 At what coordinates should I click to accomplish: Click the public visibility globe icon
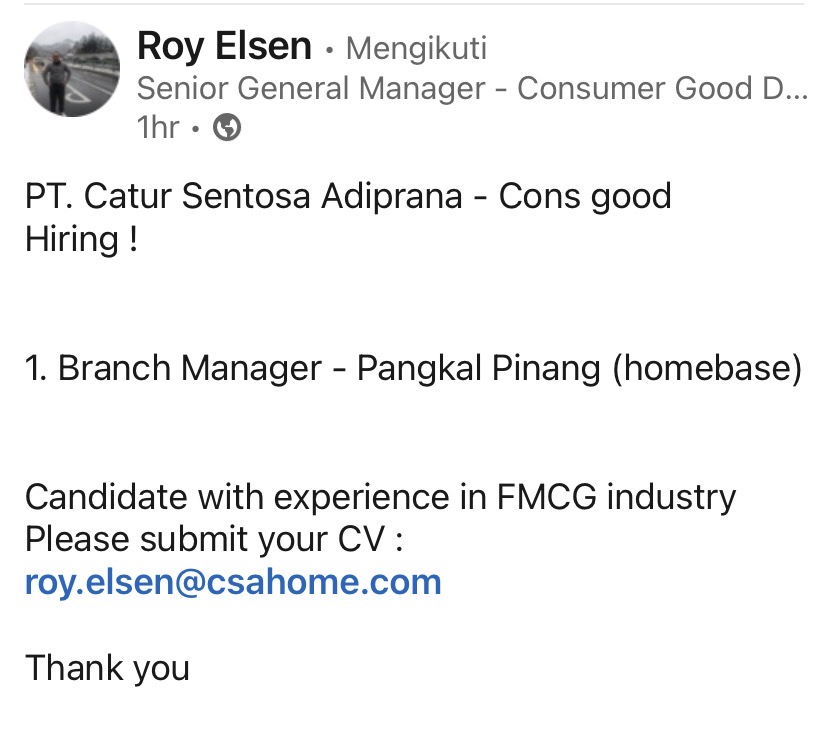coord(228,128)
